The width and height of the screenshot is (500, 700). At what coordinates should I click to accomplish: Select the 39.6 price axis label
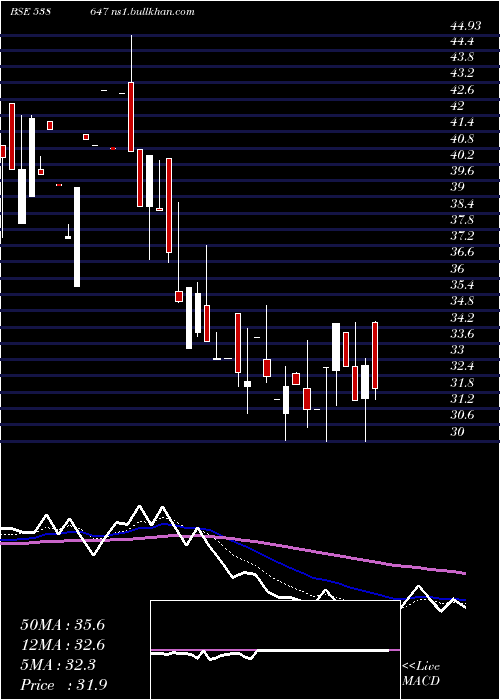click(462, 171)
